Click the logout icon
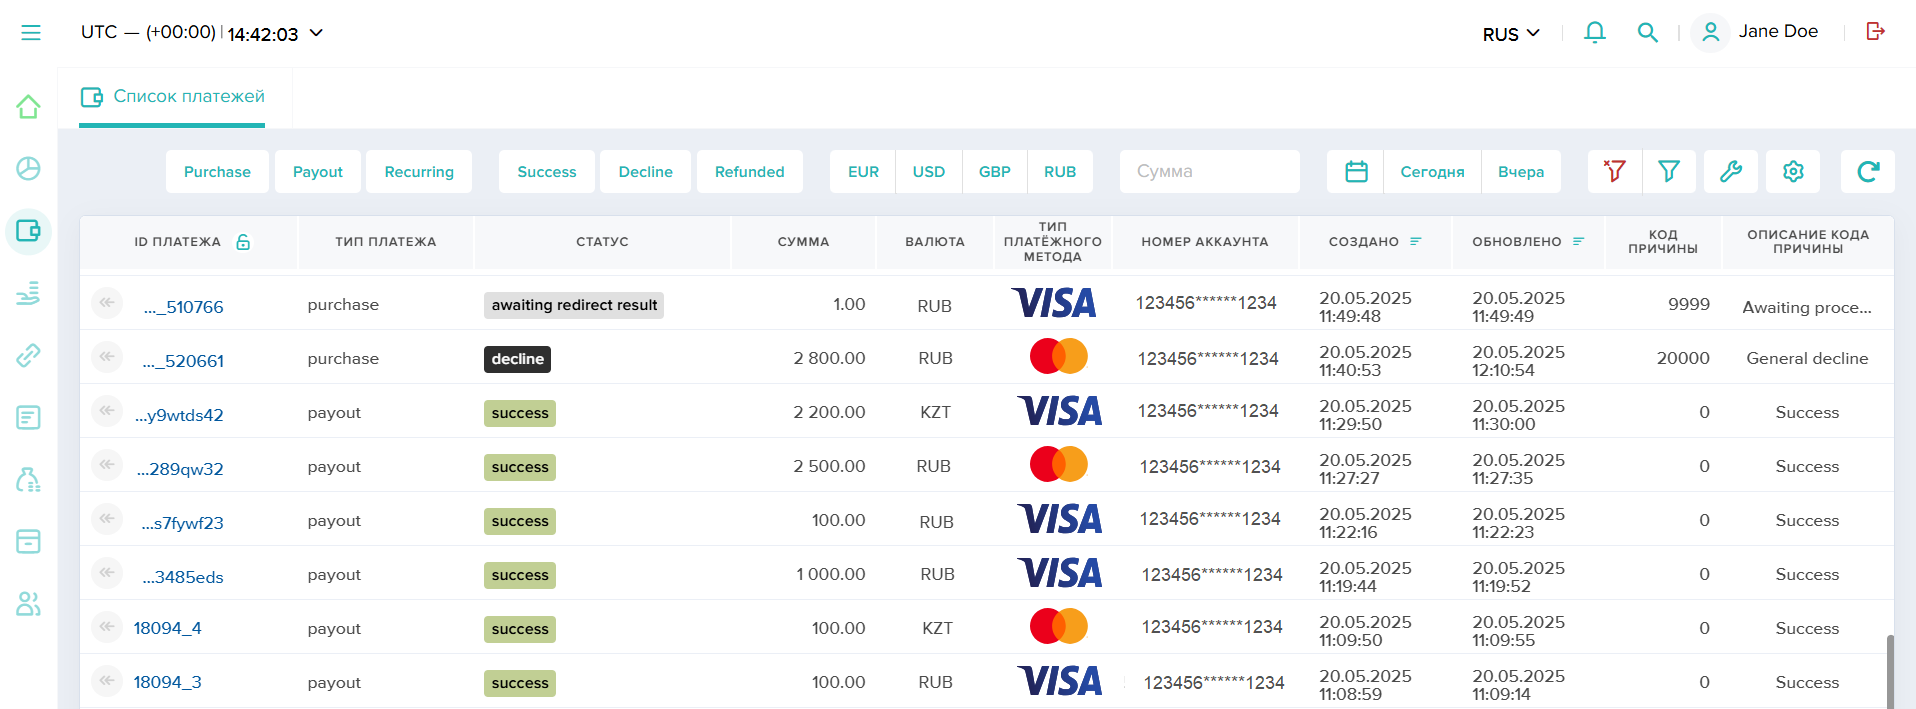1916x709 pixels. coord(1875,32)
